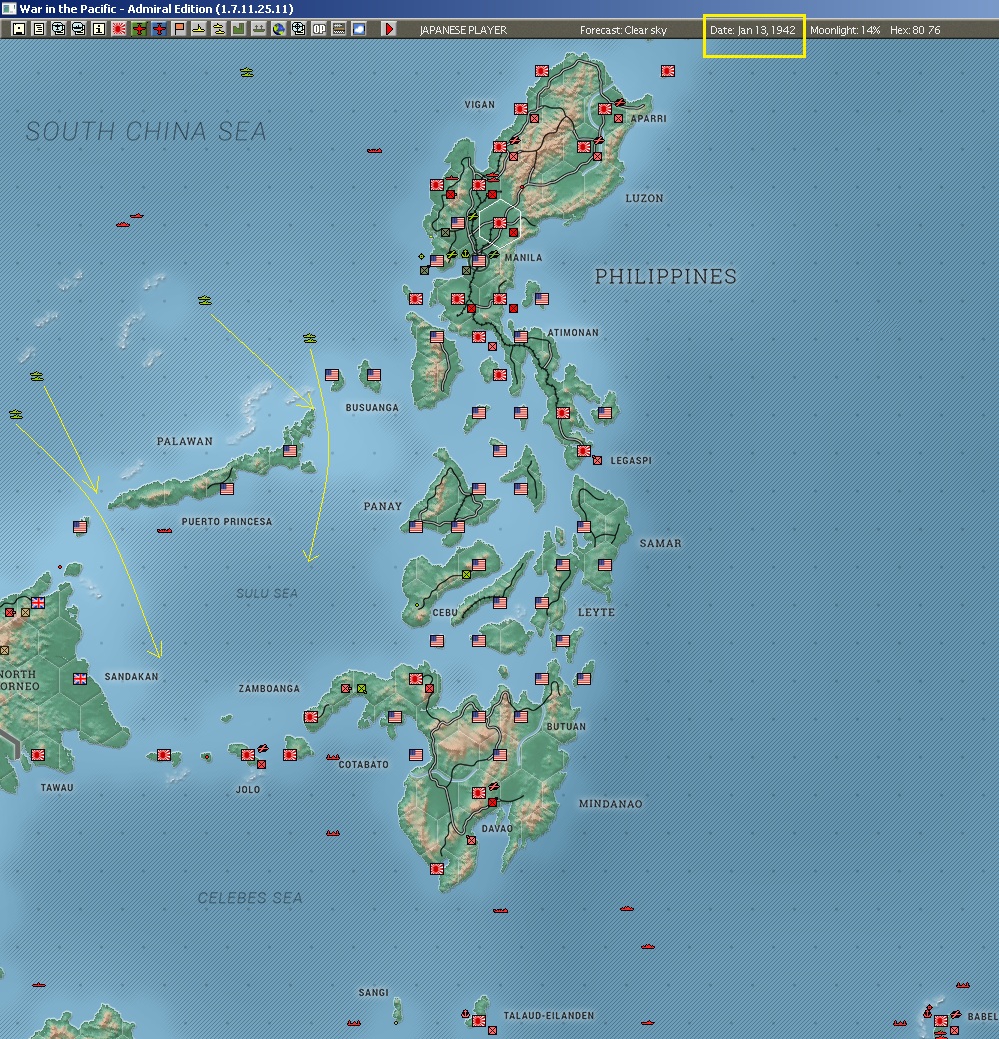This screenshot has width=999, height=1039.
Task: Click the Date: Jan 13, 1942 readout
Action: 753,30
